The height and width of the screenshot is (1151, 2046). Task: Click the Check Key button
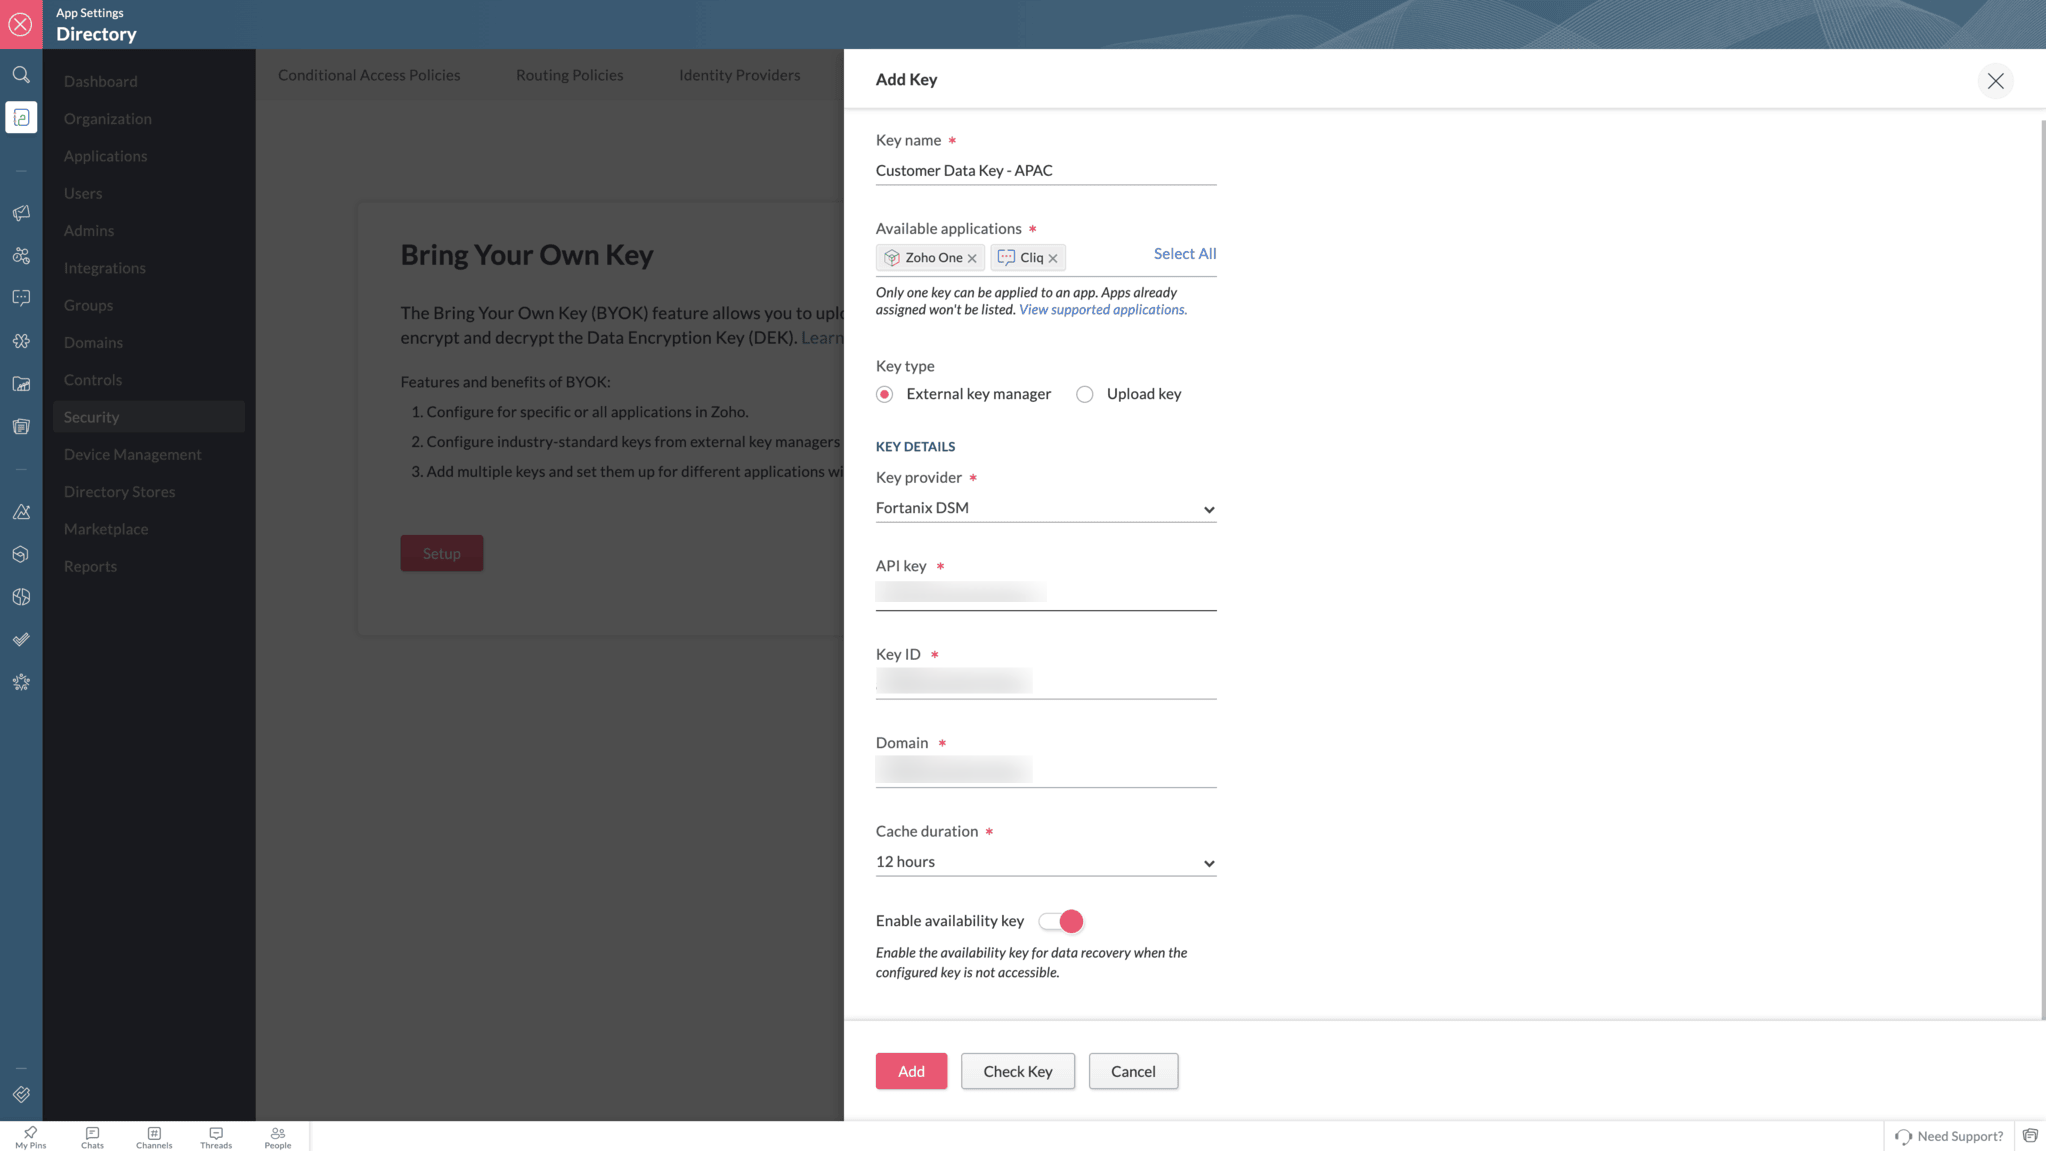point(1017,1071)
